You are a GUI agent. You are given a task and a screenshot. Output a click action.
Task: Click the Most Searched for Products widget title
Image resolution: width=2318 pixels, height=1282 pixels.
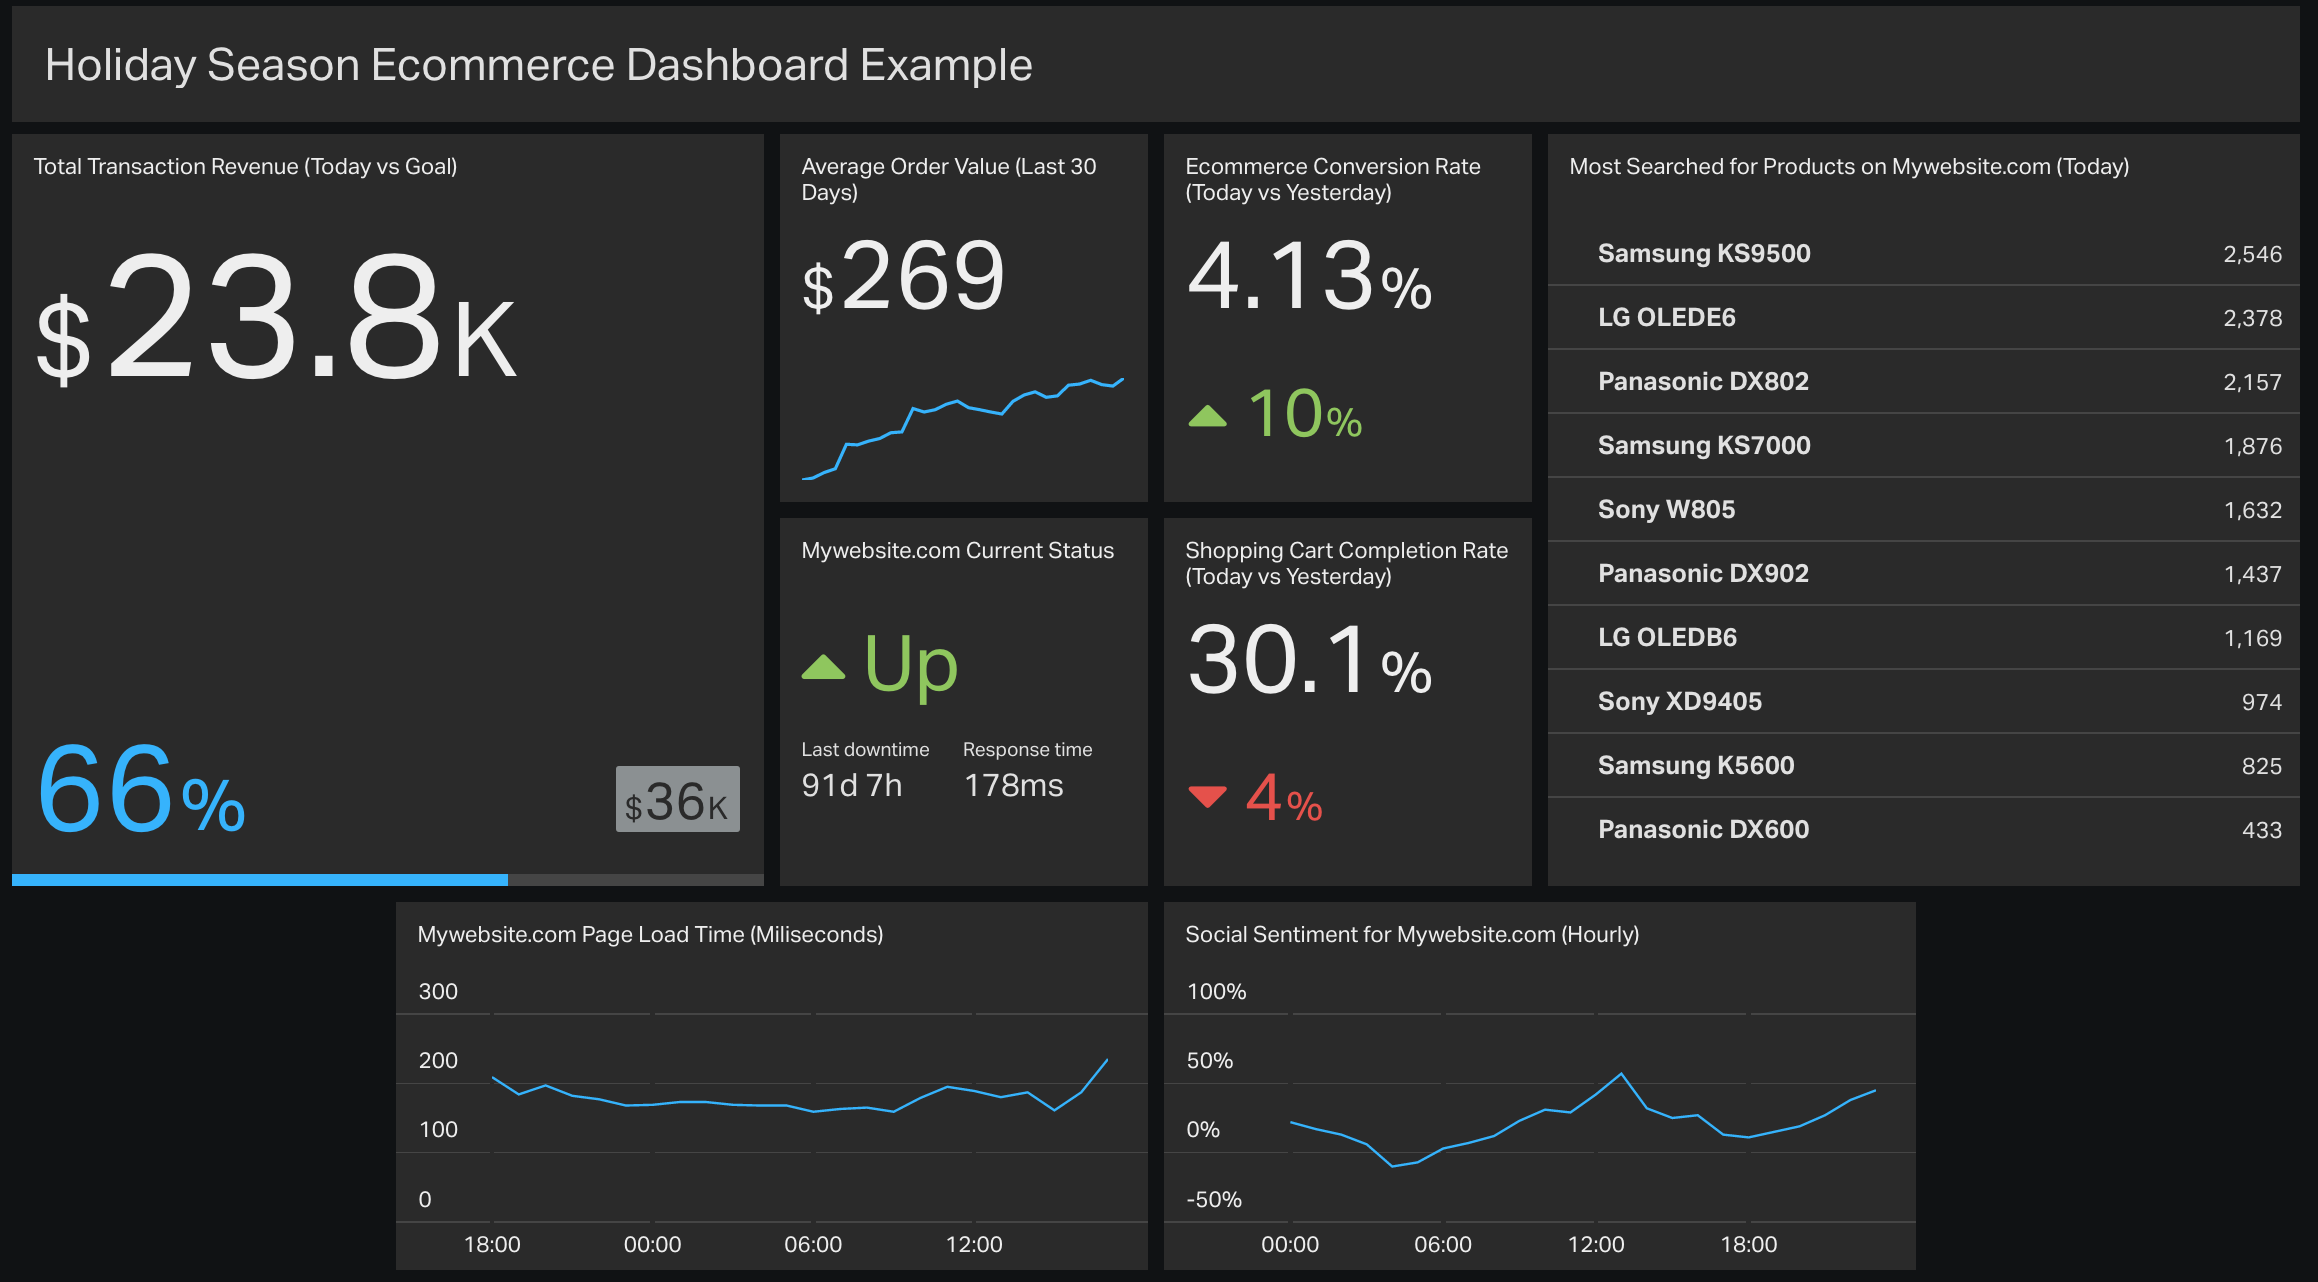click(x=1849, y=167)
